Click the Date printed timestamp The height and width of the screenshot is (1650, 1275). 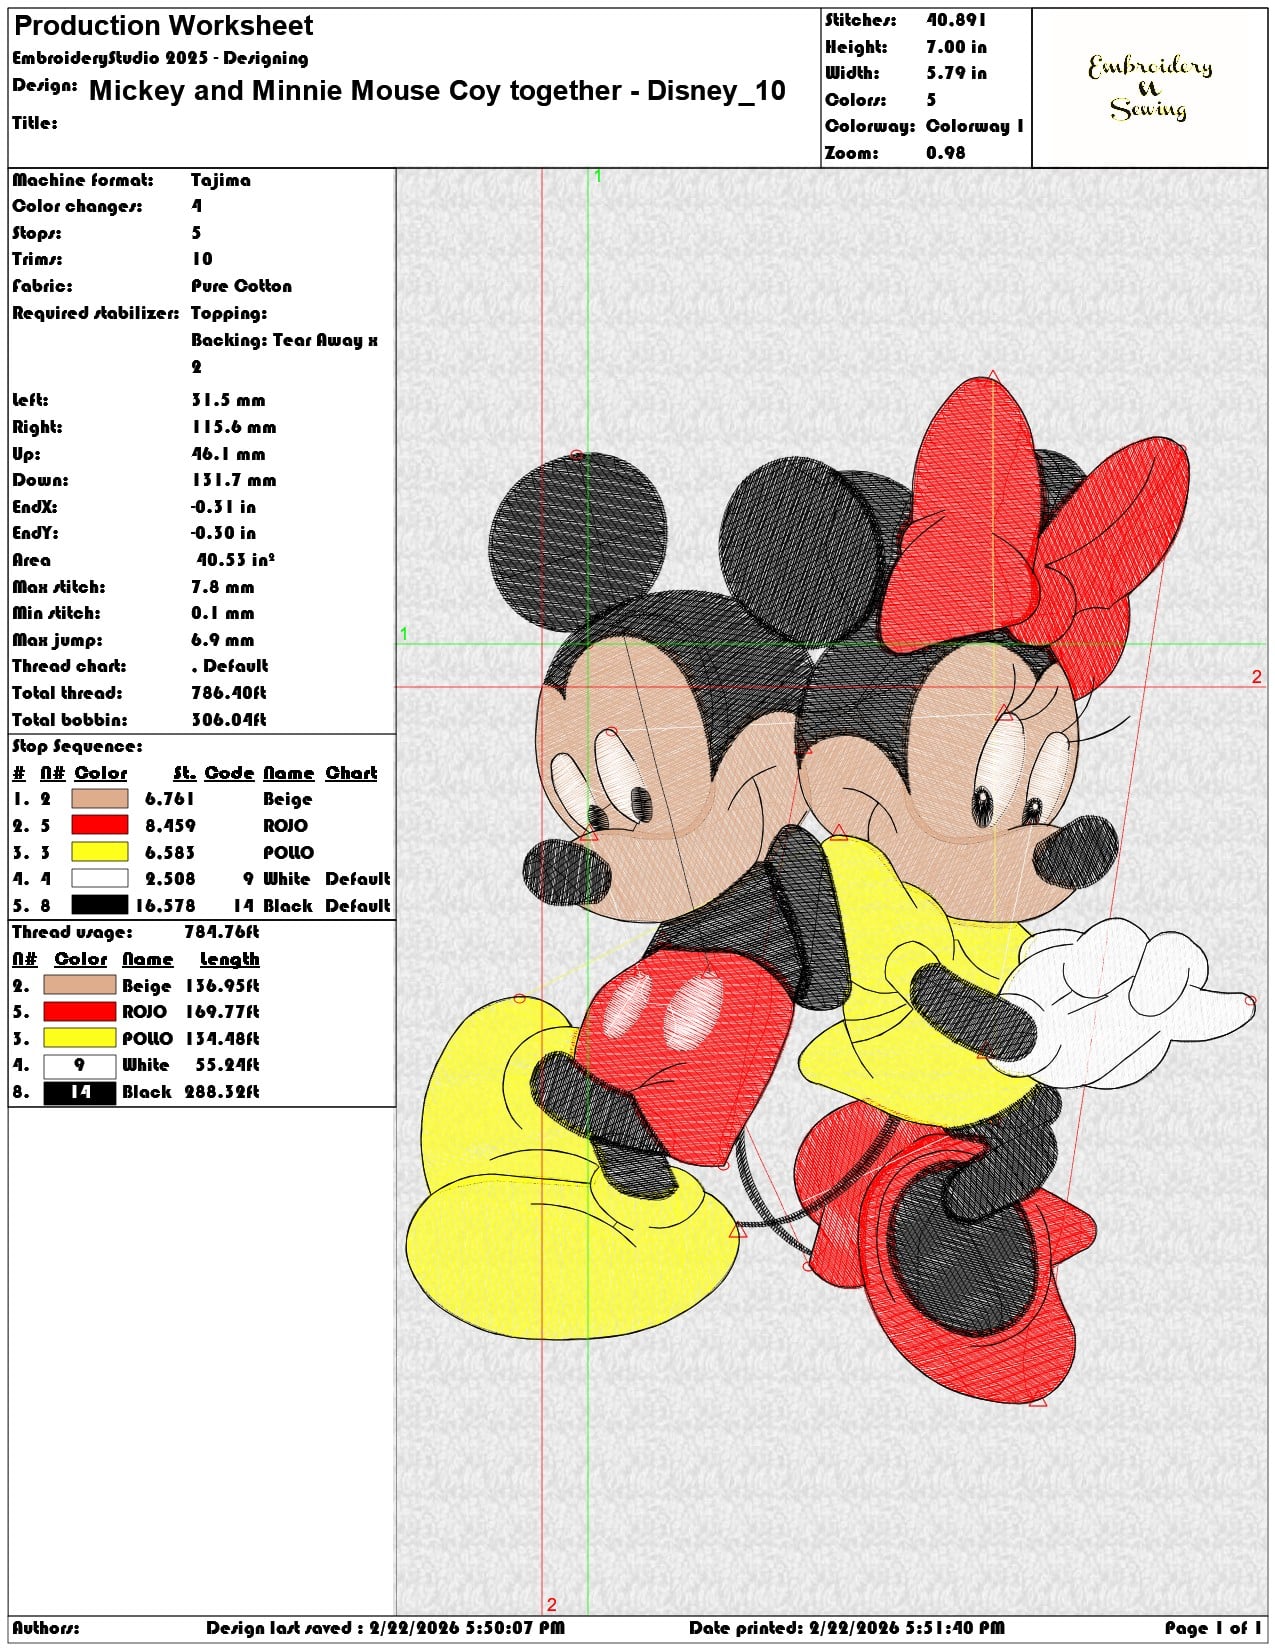(846, 1628)
